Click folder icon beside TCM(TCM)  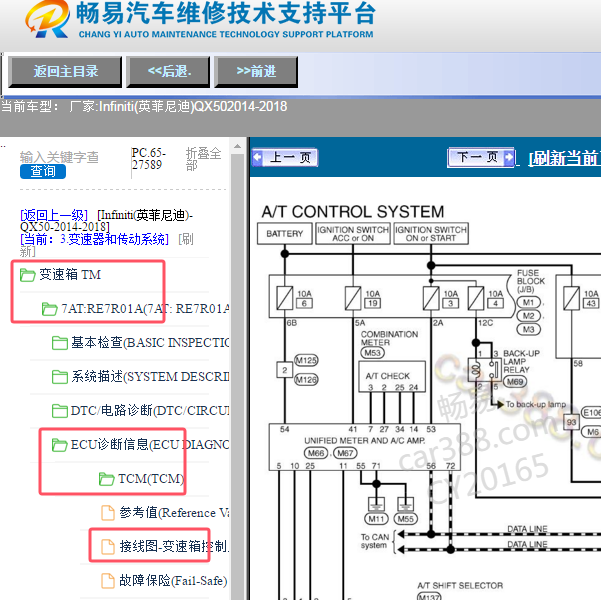click(107, 479)
